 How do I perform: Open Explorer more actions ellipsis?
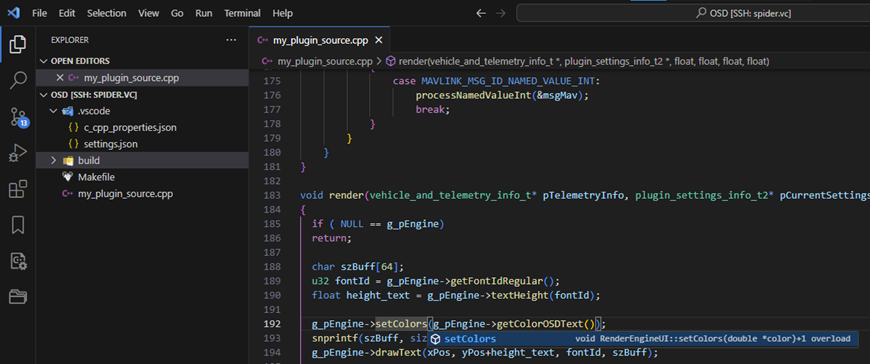coord(231,40)
